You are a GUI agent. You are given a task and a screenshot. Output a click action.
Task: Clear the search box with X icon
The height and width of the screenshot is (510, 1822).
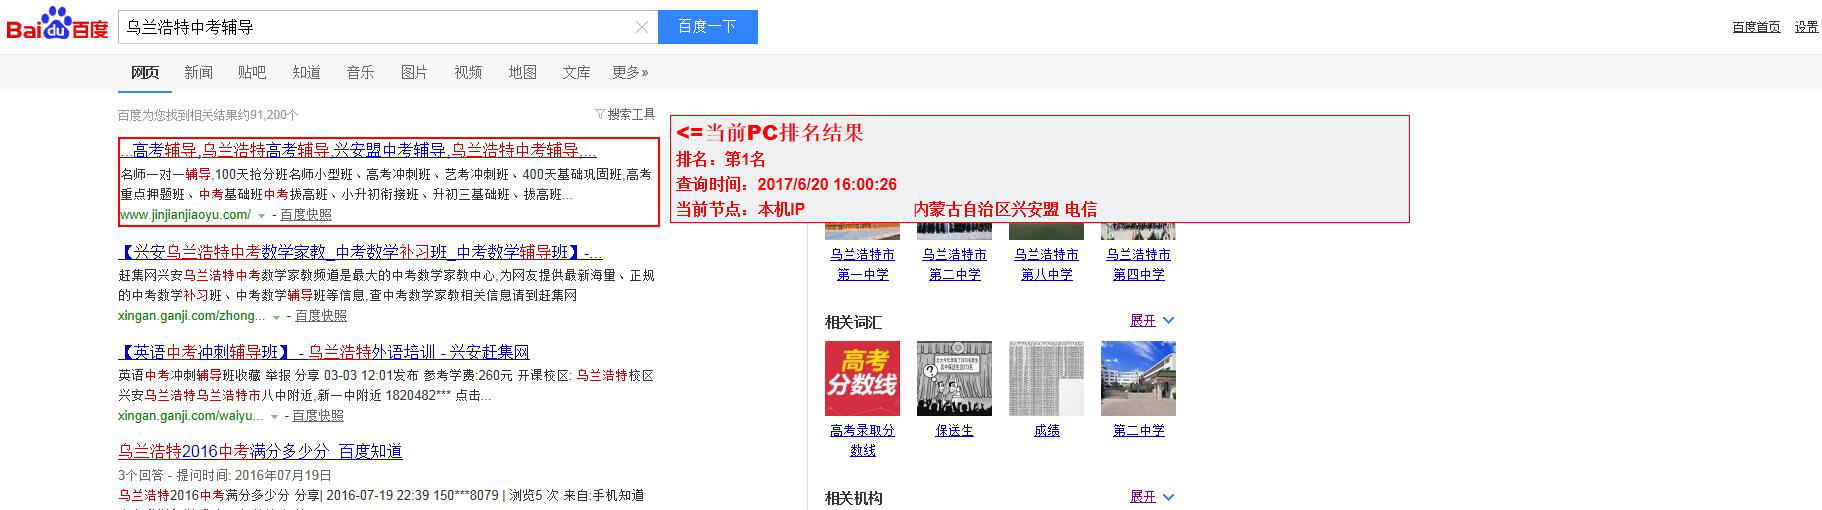click(642, 27)
